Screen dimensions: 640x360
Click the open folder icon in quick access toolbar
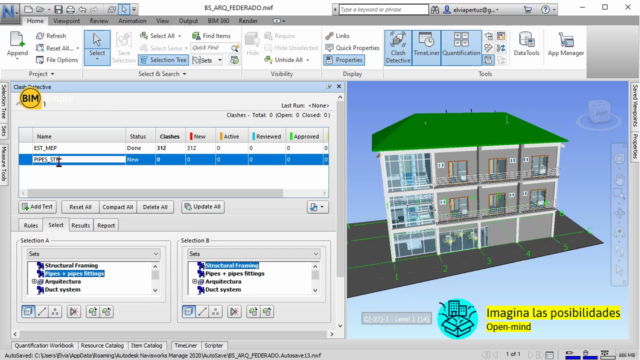pyautogui.click(x=40, y=9)
